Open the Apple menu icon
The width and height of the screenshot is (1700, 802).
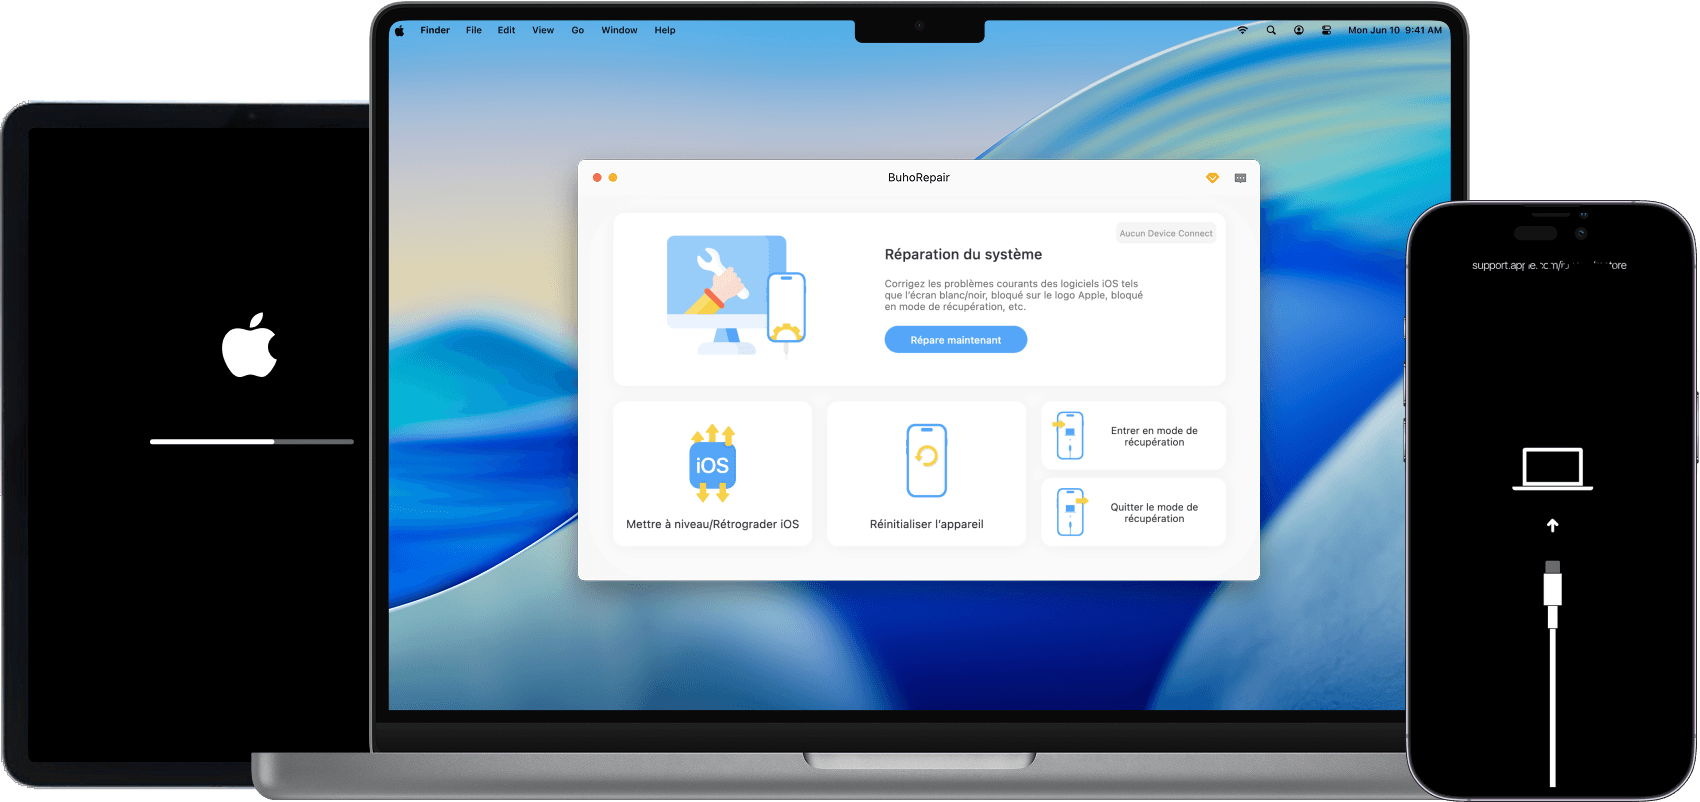tap(399, 31)
